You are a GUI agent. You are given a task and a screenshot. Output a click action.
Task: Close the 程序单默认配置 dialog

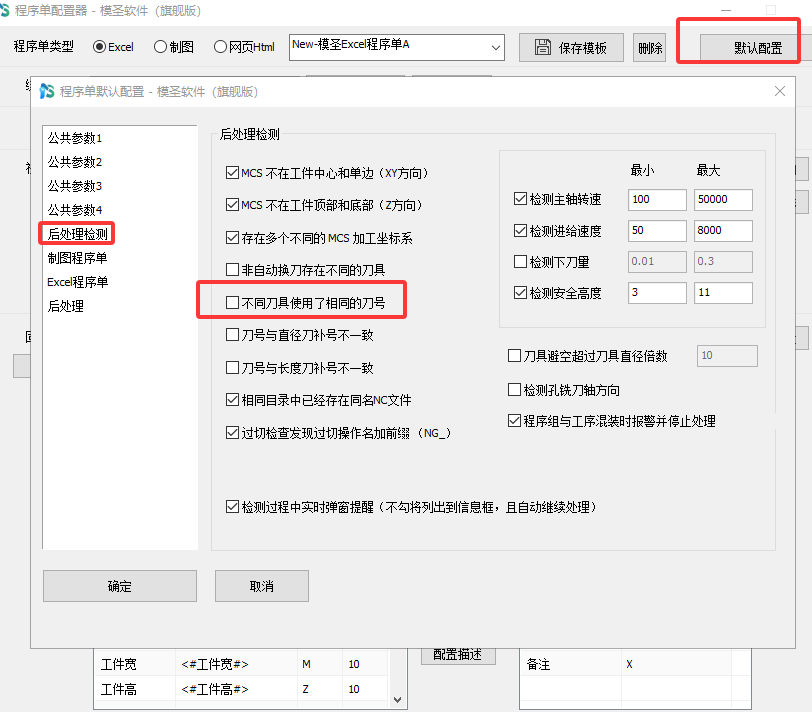tap(779, 91)
